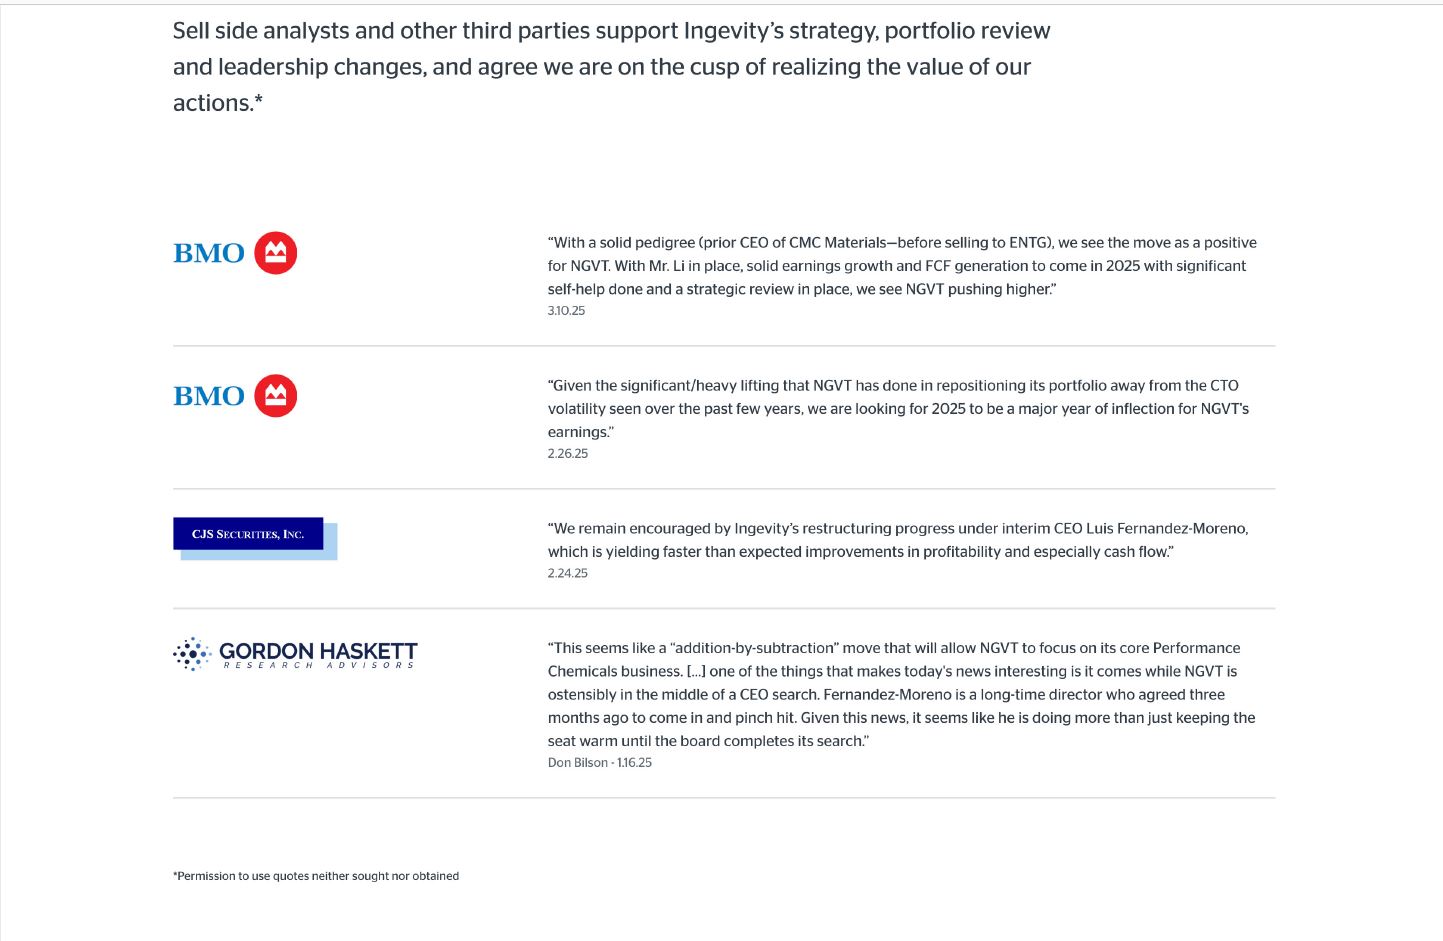
Task: Click the "Don Bilson · 1.16.25" attribution
Action: pyautogui.click(x=599, y=763)
